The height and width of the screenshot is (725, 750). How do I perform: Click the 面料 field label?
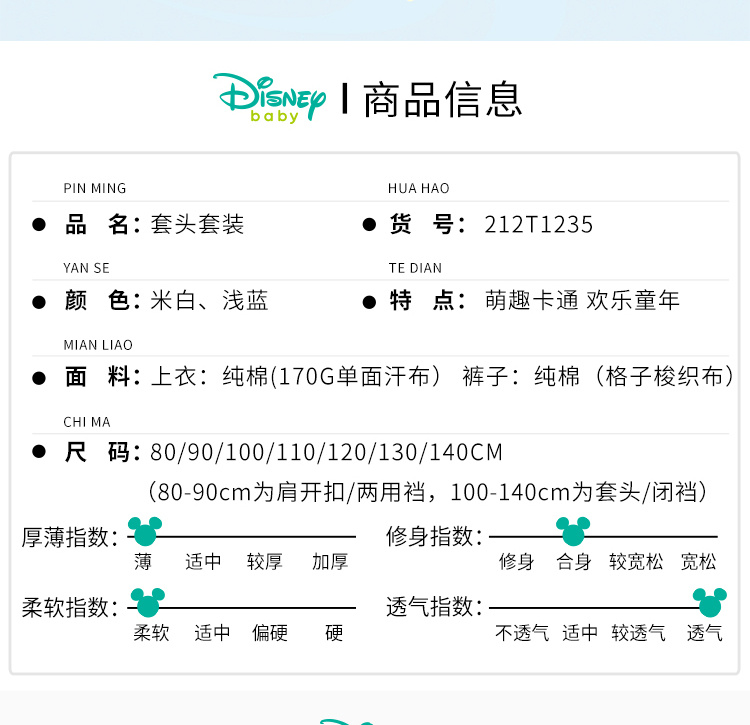[102, 376]
